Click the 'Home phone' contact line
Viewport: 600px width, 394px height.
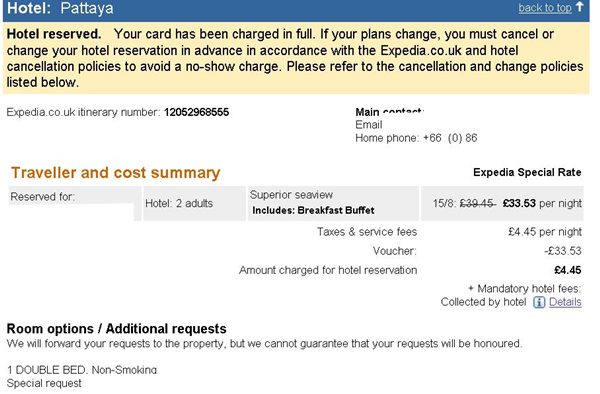pyautogui.click(x=416, y=138)
